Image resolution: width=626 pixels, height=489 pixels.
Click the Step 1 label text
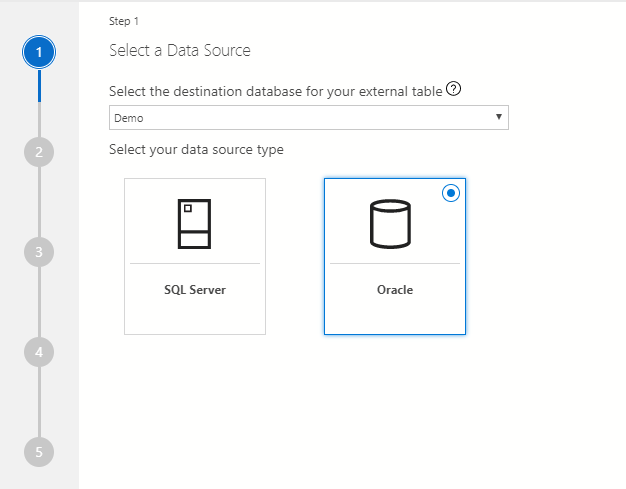click(124, 21)
